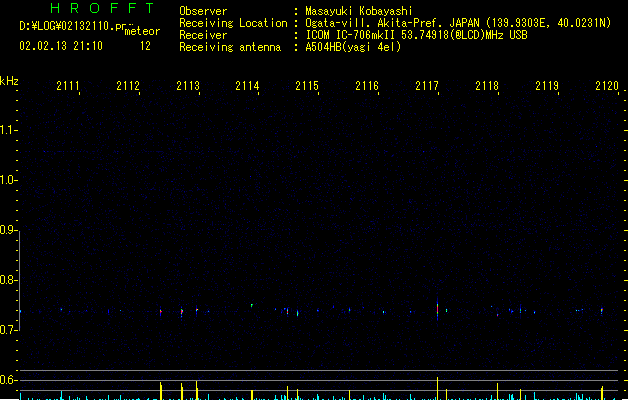This screenshot has width=629, height=400.
Task: Click the 'Receiving Location' label
Action: point(233,23)
